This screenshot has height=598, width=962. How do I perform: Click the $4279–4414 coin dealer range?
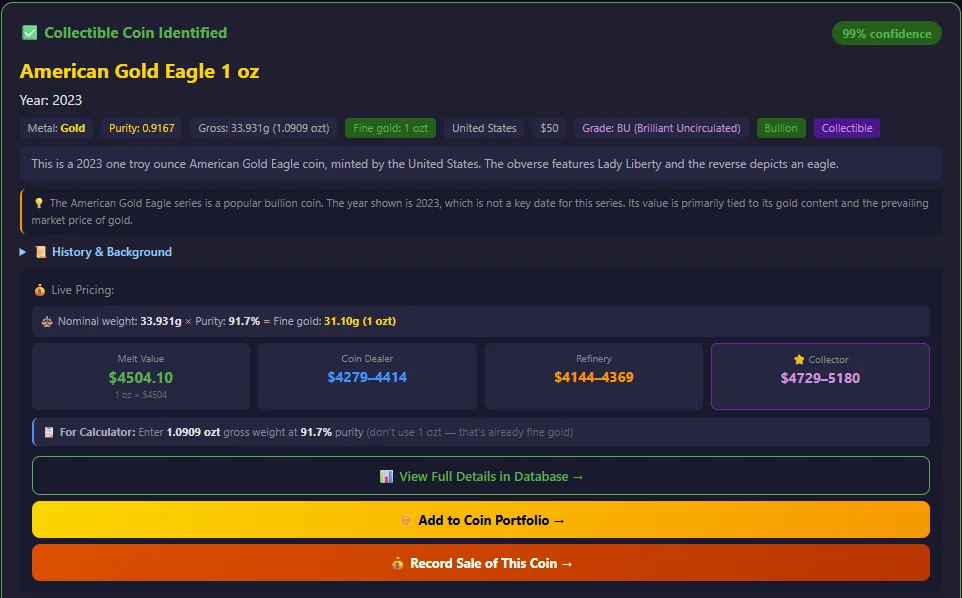point(367,377)
